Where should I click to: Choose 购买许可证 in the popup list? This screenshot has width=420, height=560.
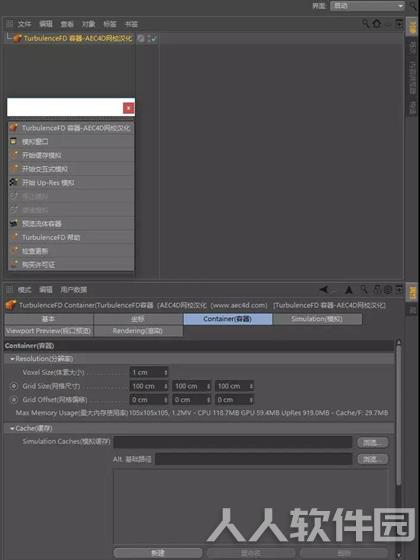71,265
